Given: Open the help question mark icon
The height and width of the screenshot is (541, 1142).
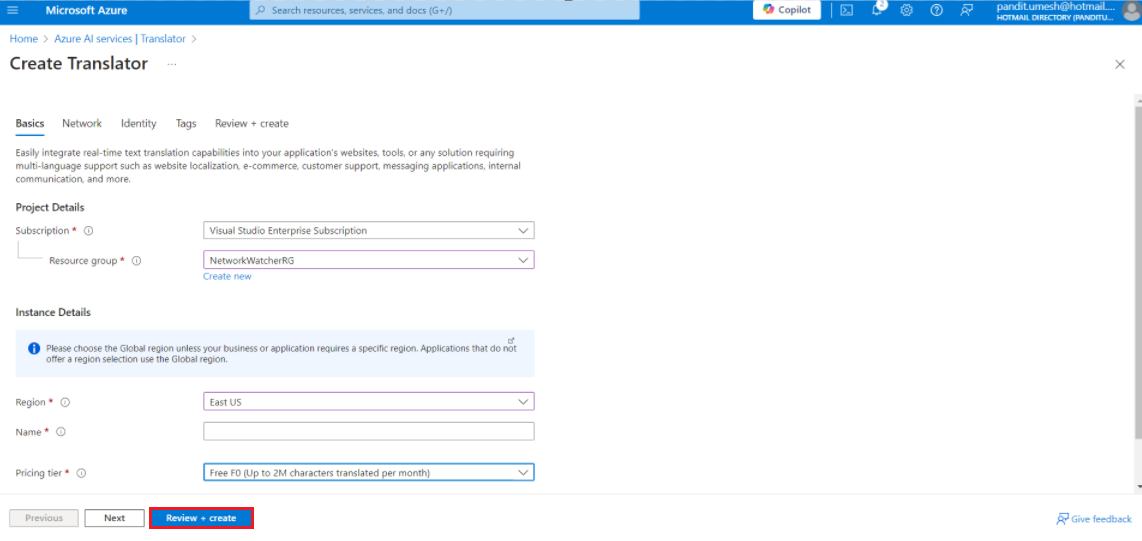Looking at the screenshot, I should [937, 10].
